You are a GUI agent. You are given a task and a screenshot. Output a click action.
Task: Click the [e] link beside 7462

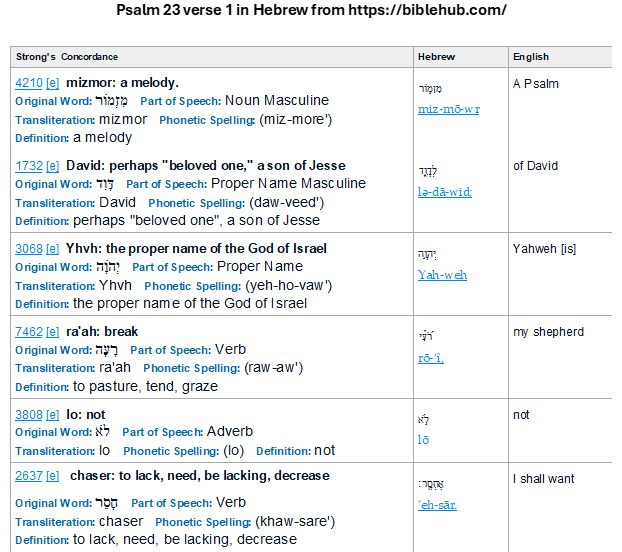(x=52, y=332)
